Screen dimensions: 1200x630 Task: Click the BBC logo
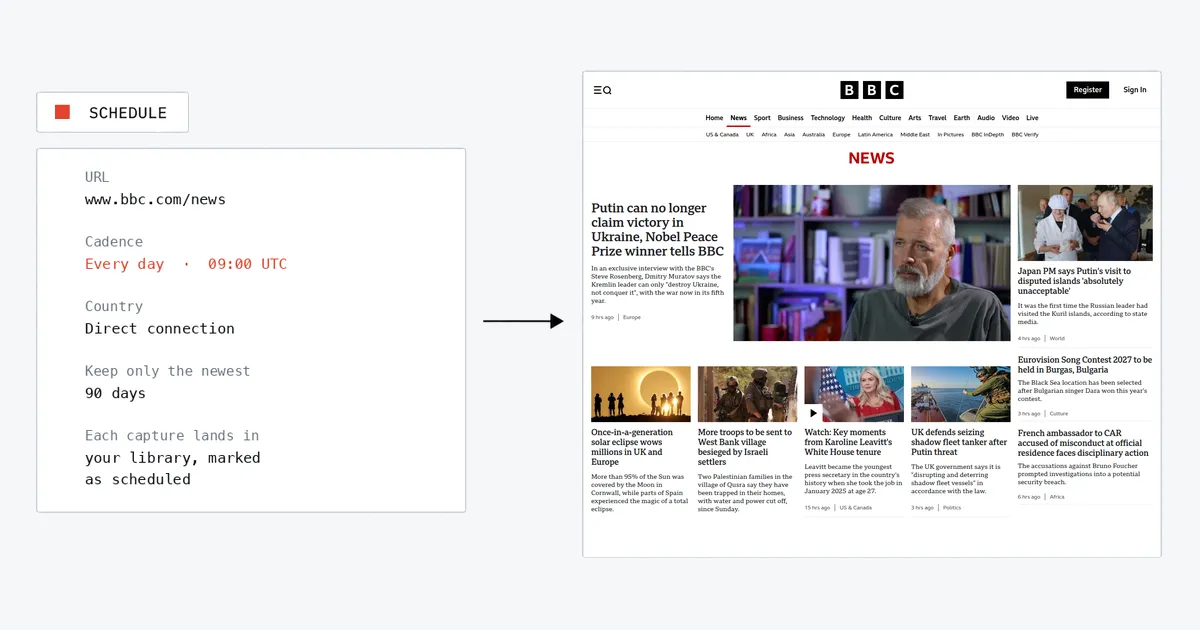click(x=871, y=90)
